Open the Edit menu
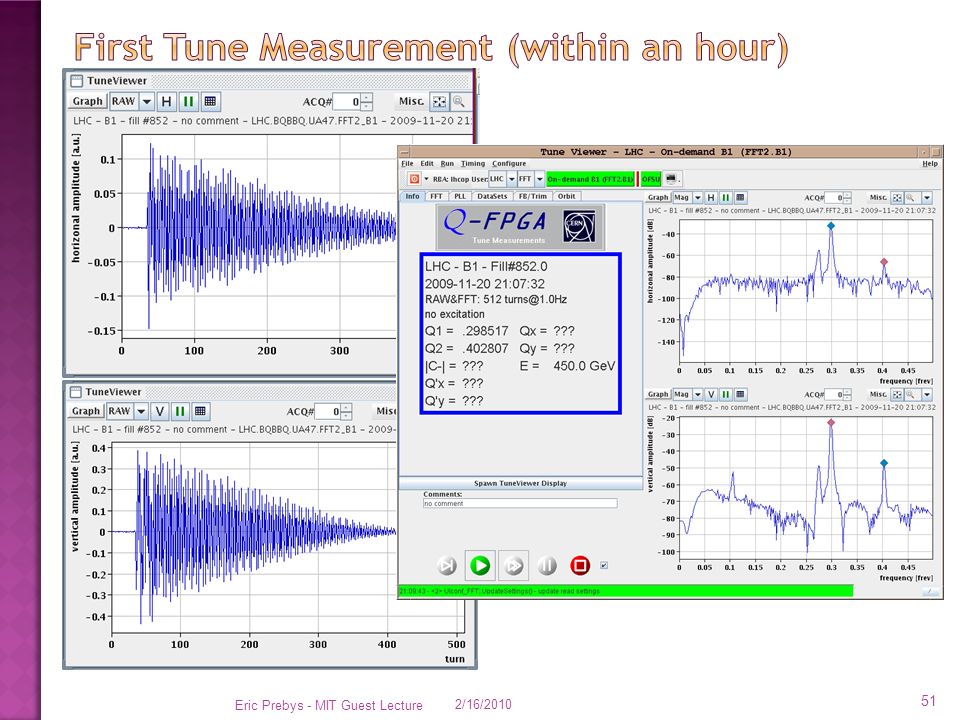This screenshot has height=720, width=960. (427, 163)
